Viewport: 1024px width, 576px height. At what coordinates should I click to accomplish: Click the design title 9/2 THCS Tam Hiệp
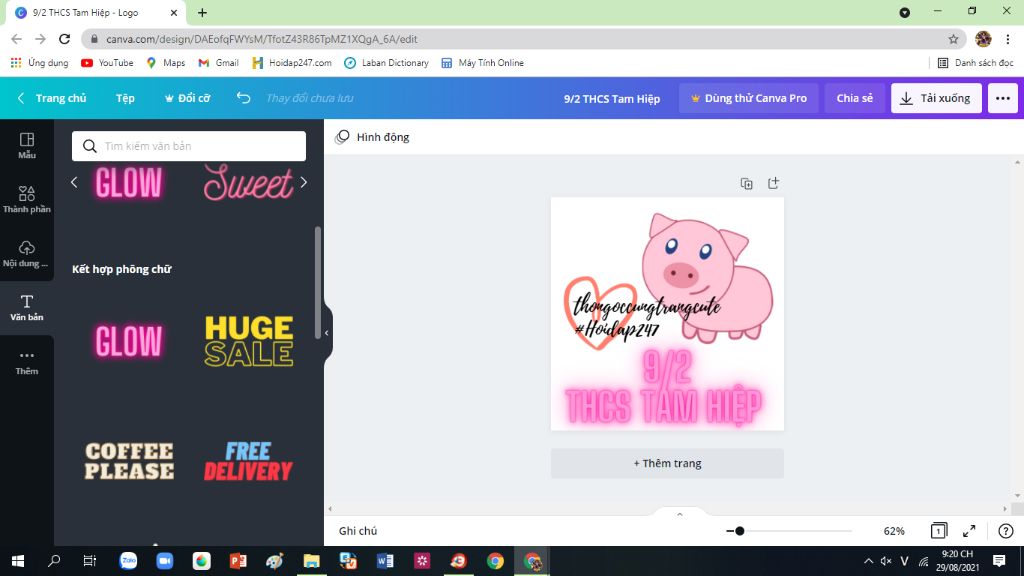tap(612, 99)
